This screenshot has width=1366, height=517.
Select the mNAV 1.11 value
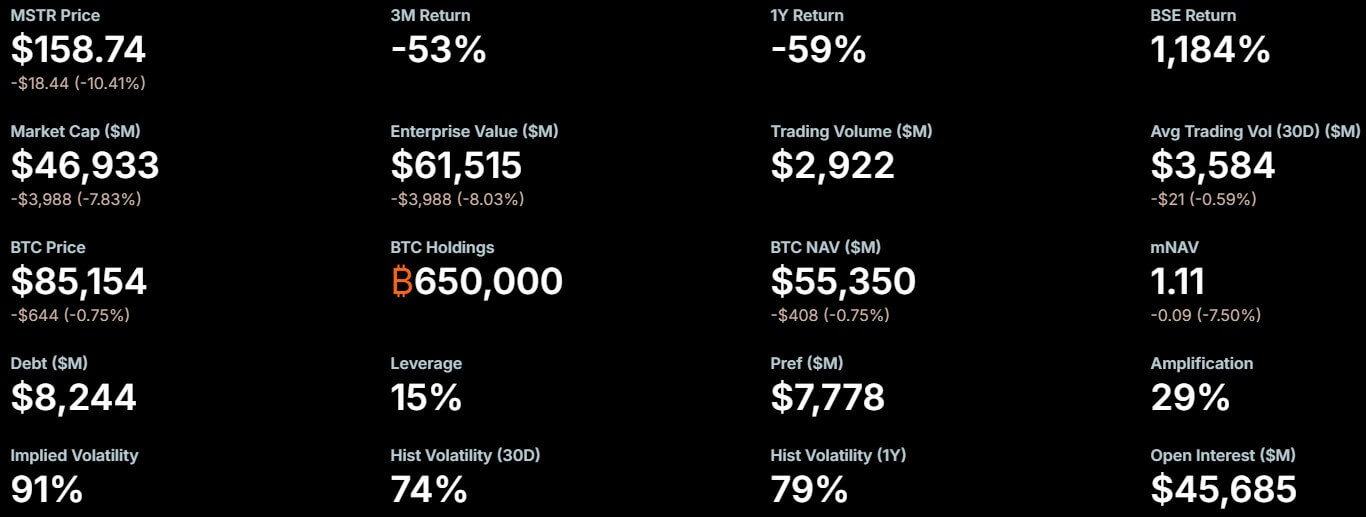[x=1178, y=282]
